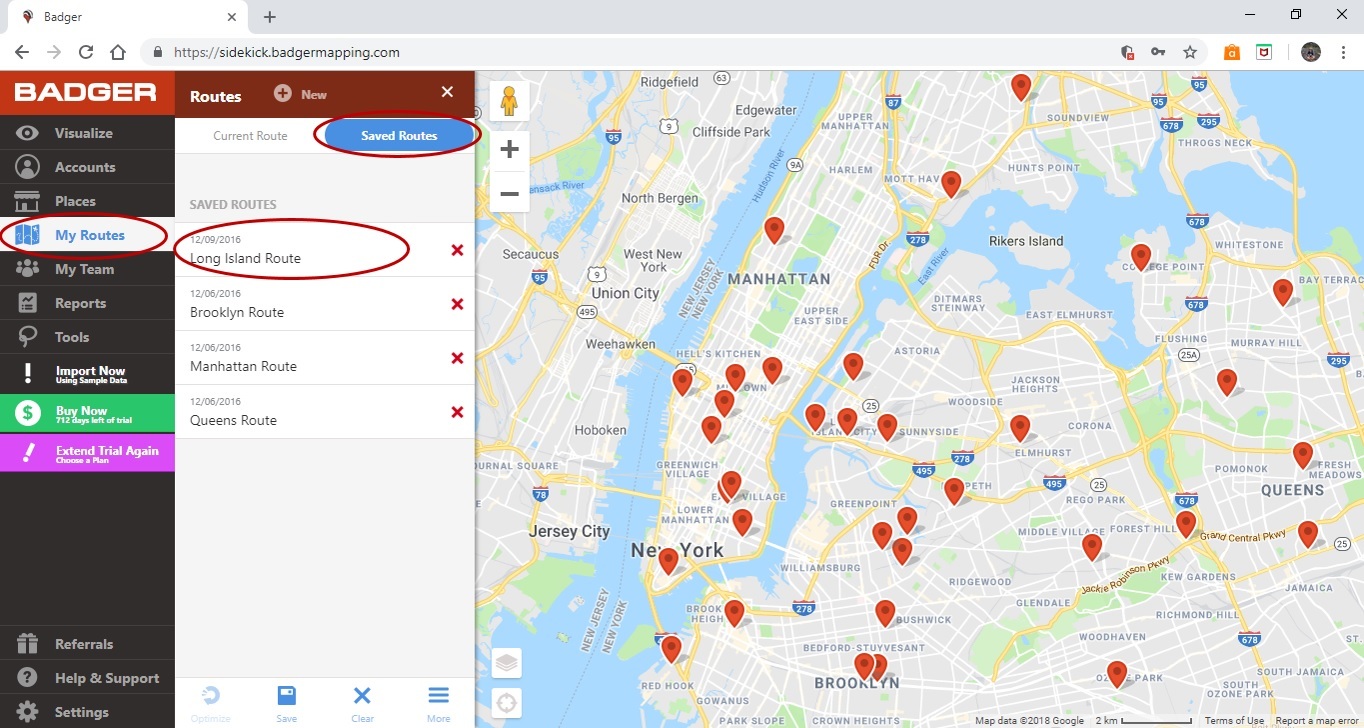Image resolution: width=1364 pixels, height=728 pixels.
Task: Open the Tools lasso icon
Action: [28, 337]
